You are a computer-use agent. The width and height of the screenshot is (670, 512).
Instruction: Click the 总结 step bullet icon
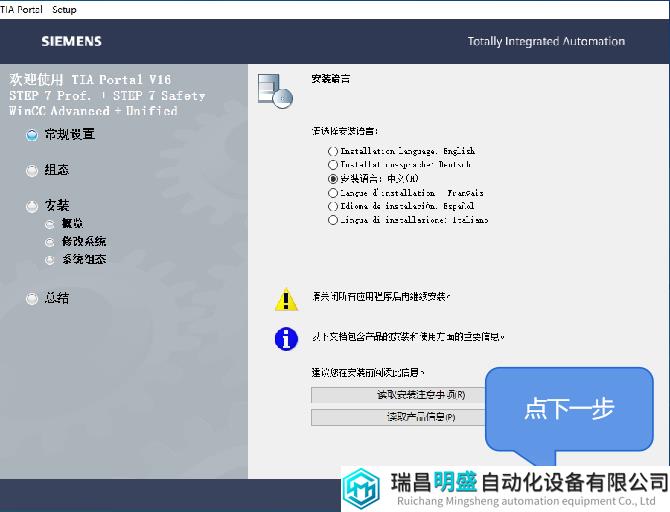32,299
